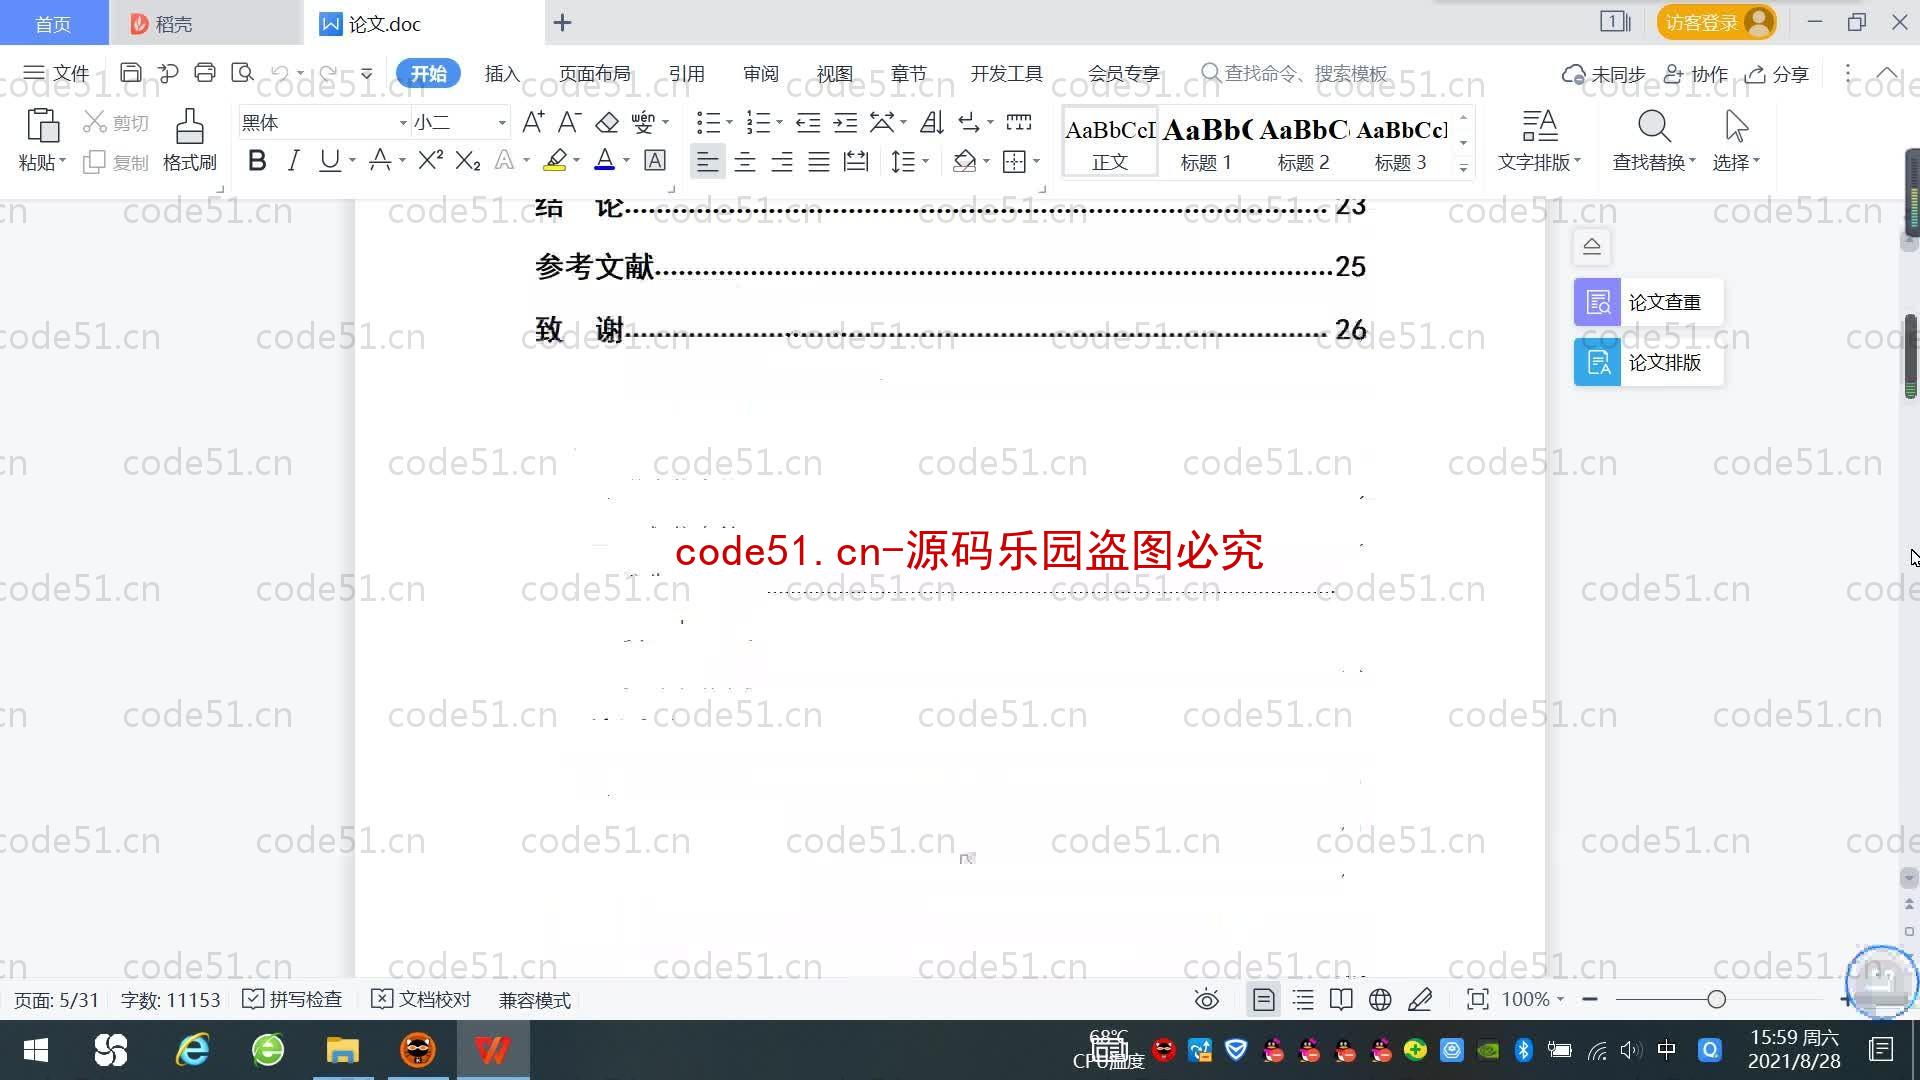1920x1080 pixels.
Task: Apply superscript formatting
Action: (x=430, y=160)
